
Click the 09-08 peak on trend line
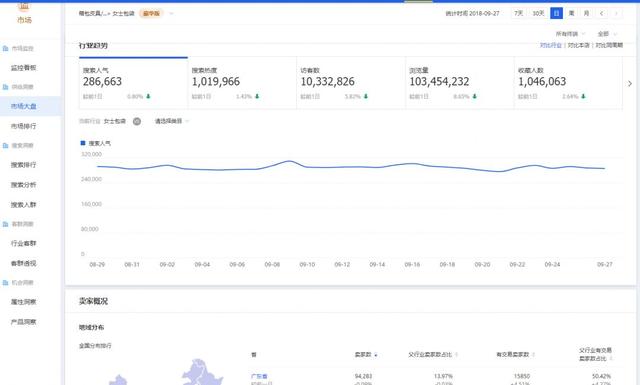(289, 161)
